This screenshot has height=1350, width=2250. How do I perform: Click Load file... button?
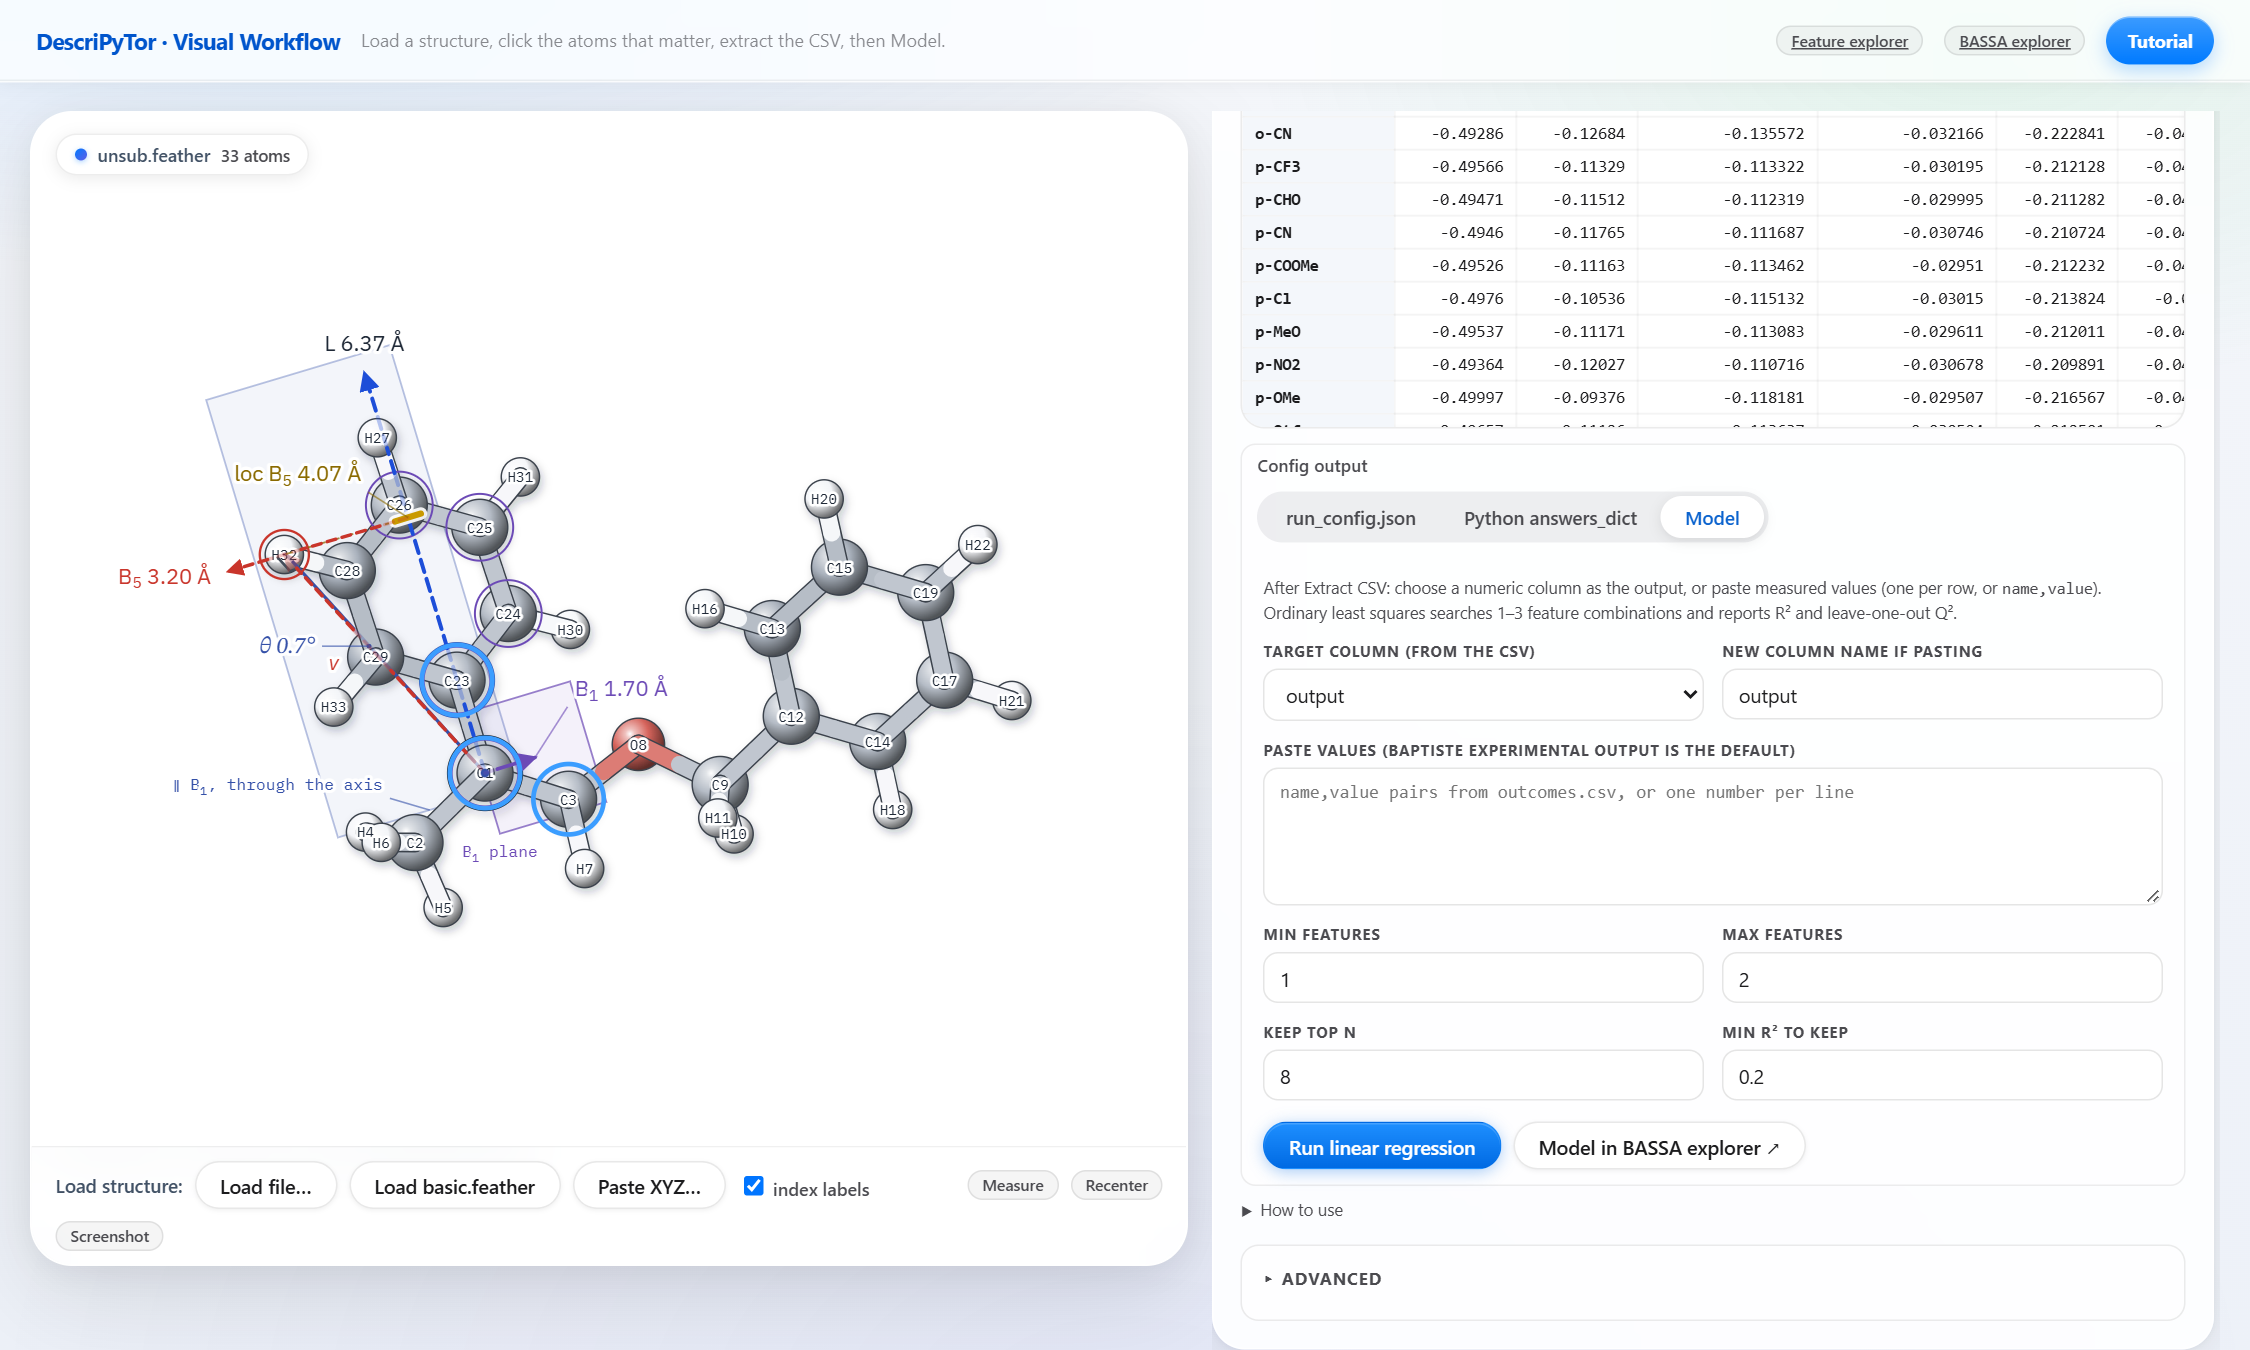tap(266, 1186)
